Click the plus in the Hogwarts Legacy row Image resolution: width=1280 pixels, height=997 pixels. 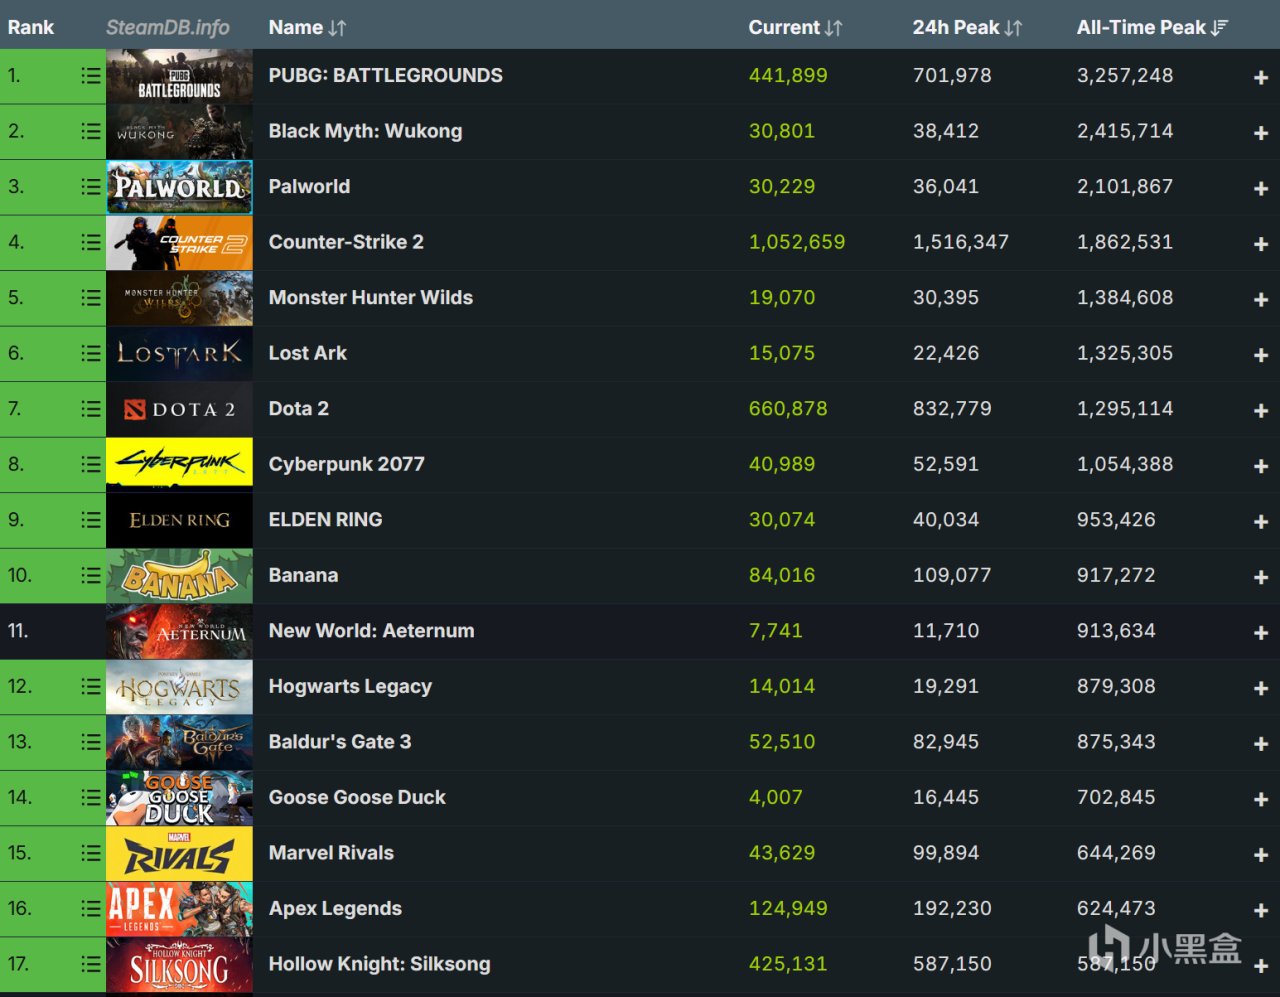[x=1261, y=688]
